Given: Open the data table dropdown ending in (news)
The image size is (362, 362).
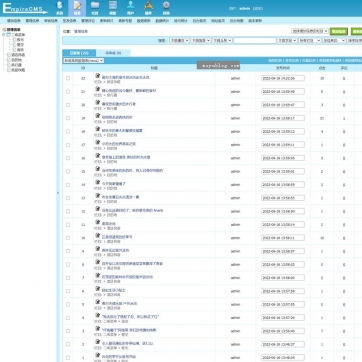Looking at the screenshot, I should click(x=84, y=61).
